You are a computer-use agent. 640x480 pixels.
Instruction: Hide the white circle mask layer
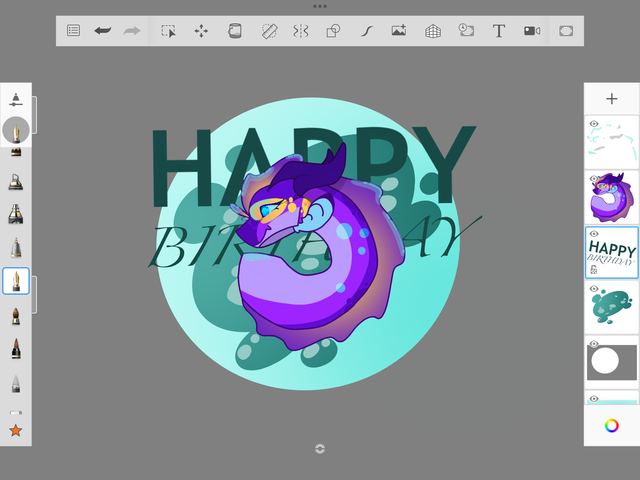(x=594, y=344)
